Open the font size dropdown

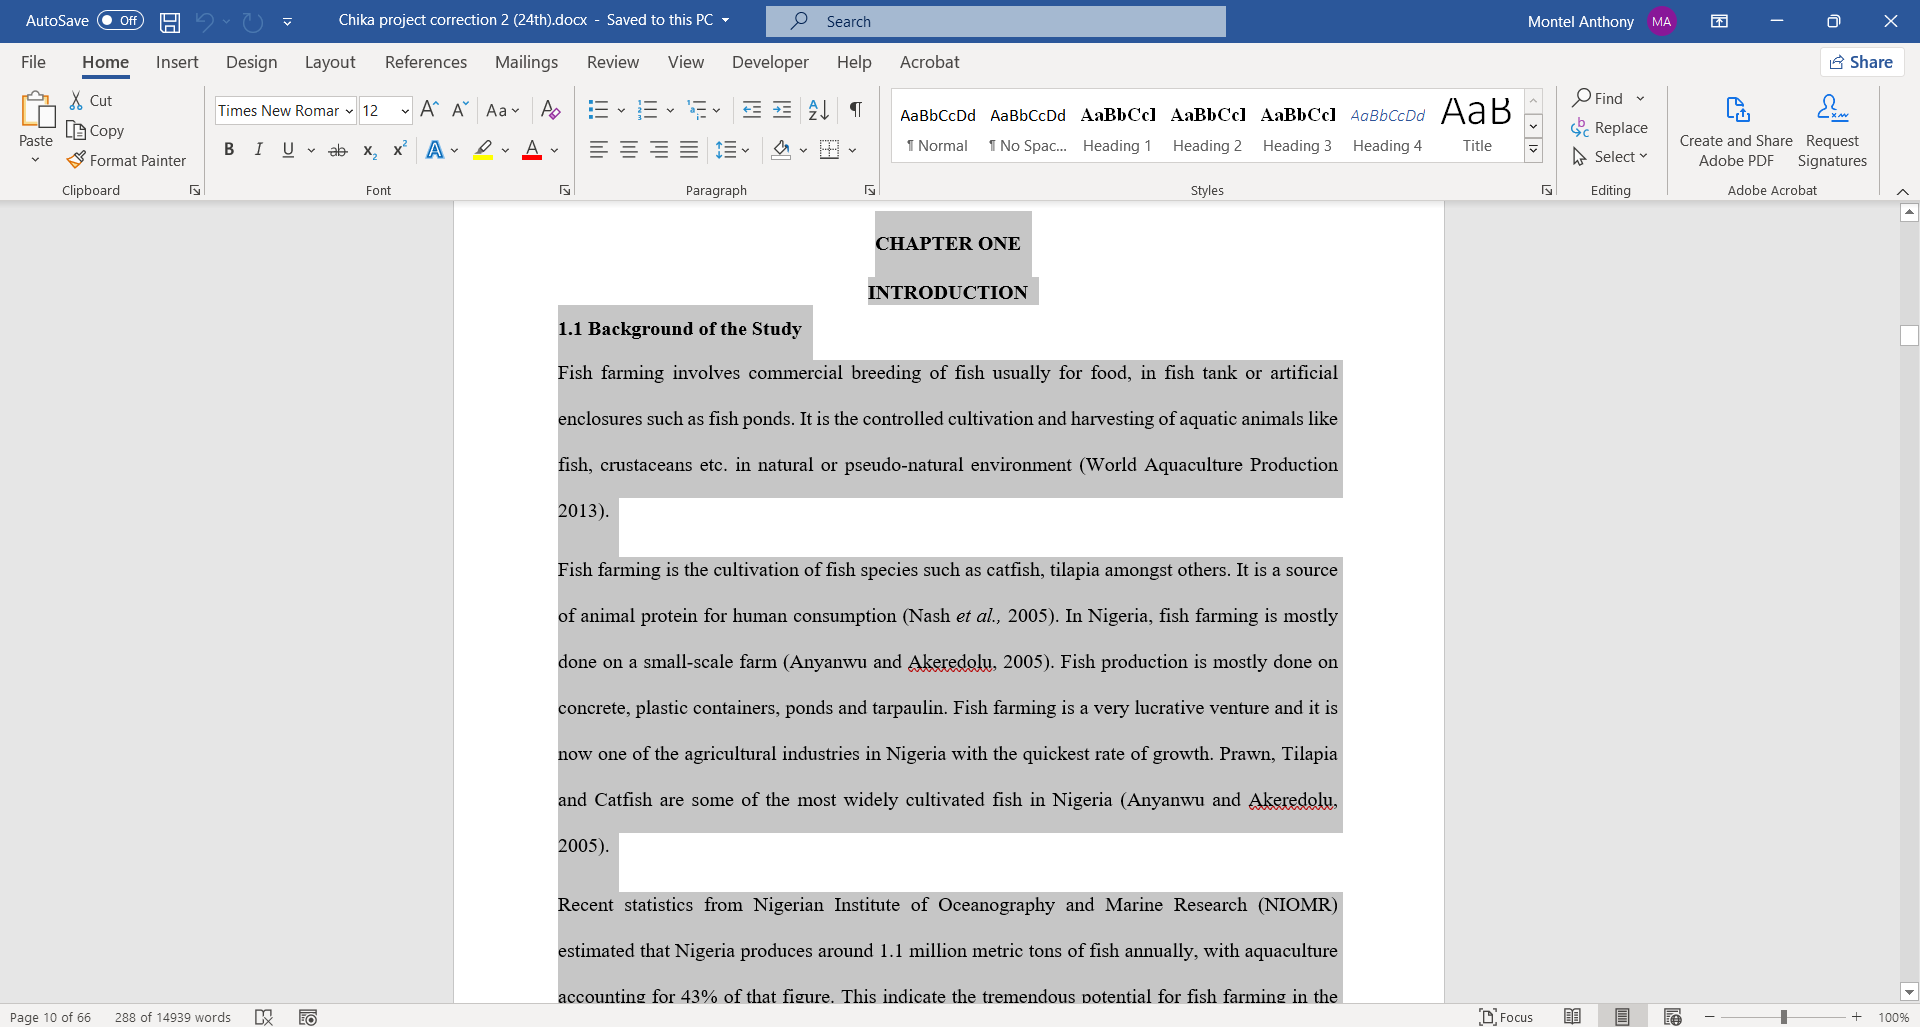point(405,111)
